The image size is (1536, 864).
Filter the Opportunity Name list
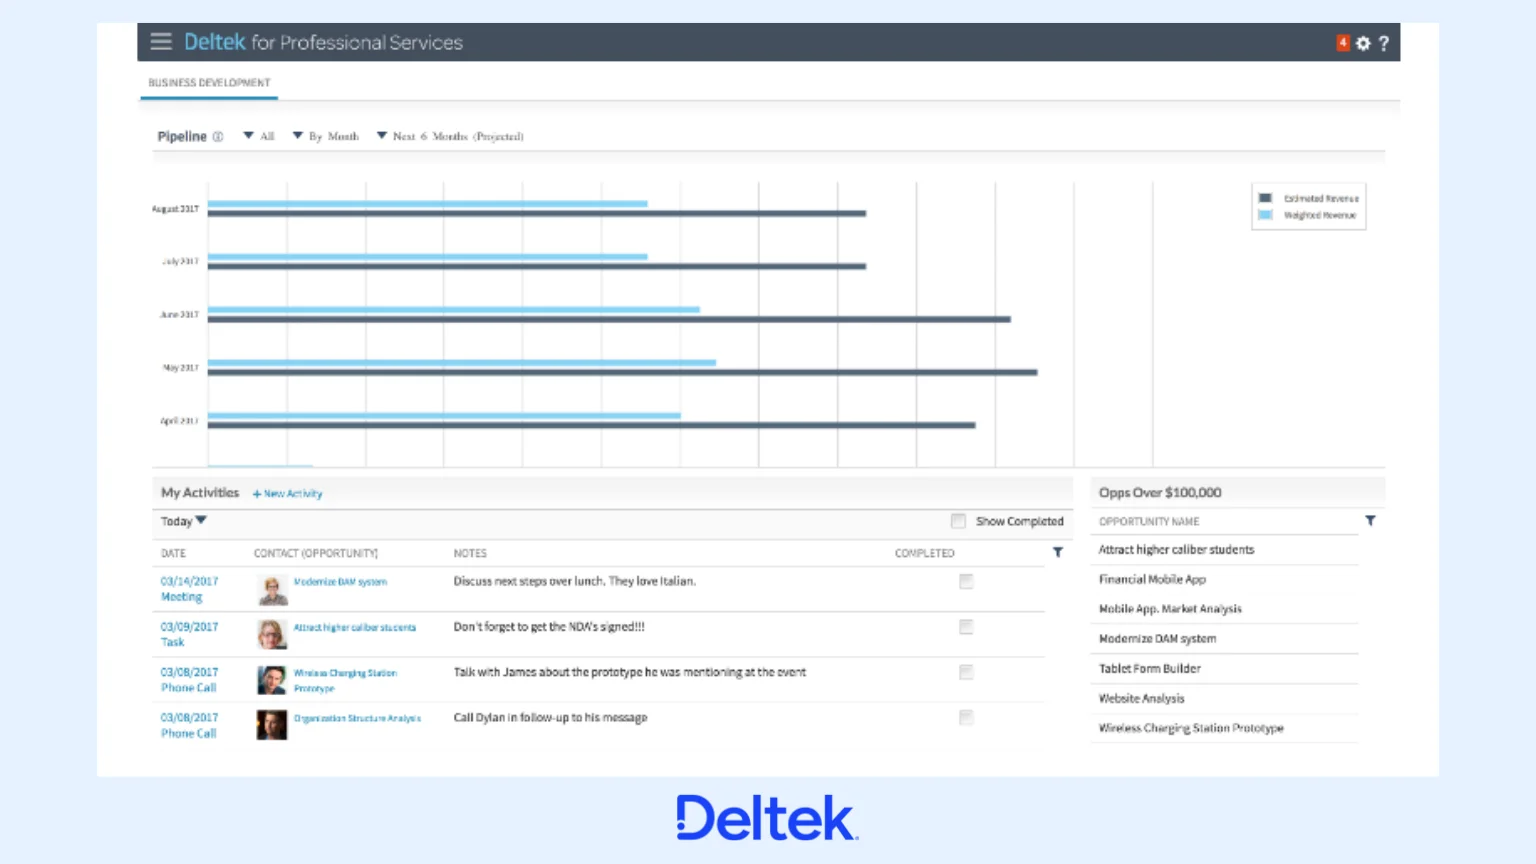(x=1370, y=521)
